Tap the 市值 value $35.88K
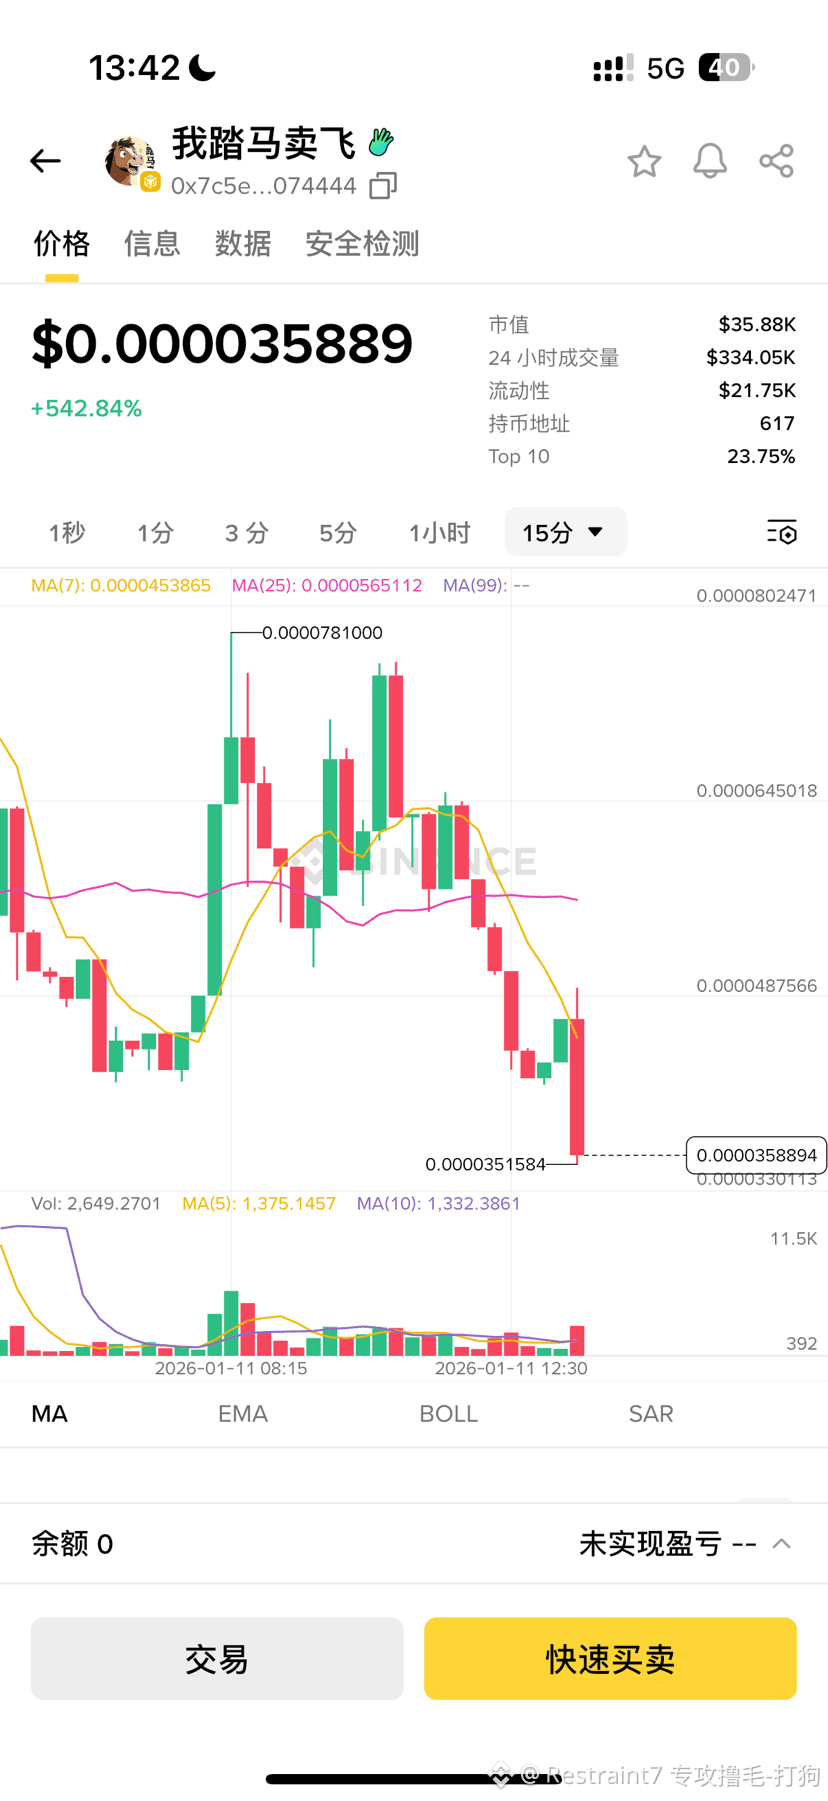 point(757,324)
